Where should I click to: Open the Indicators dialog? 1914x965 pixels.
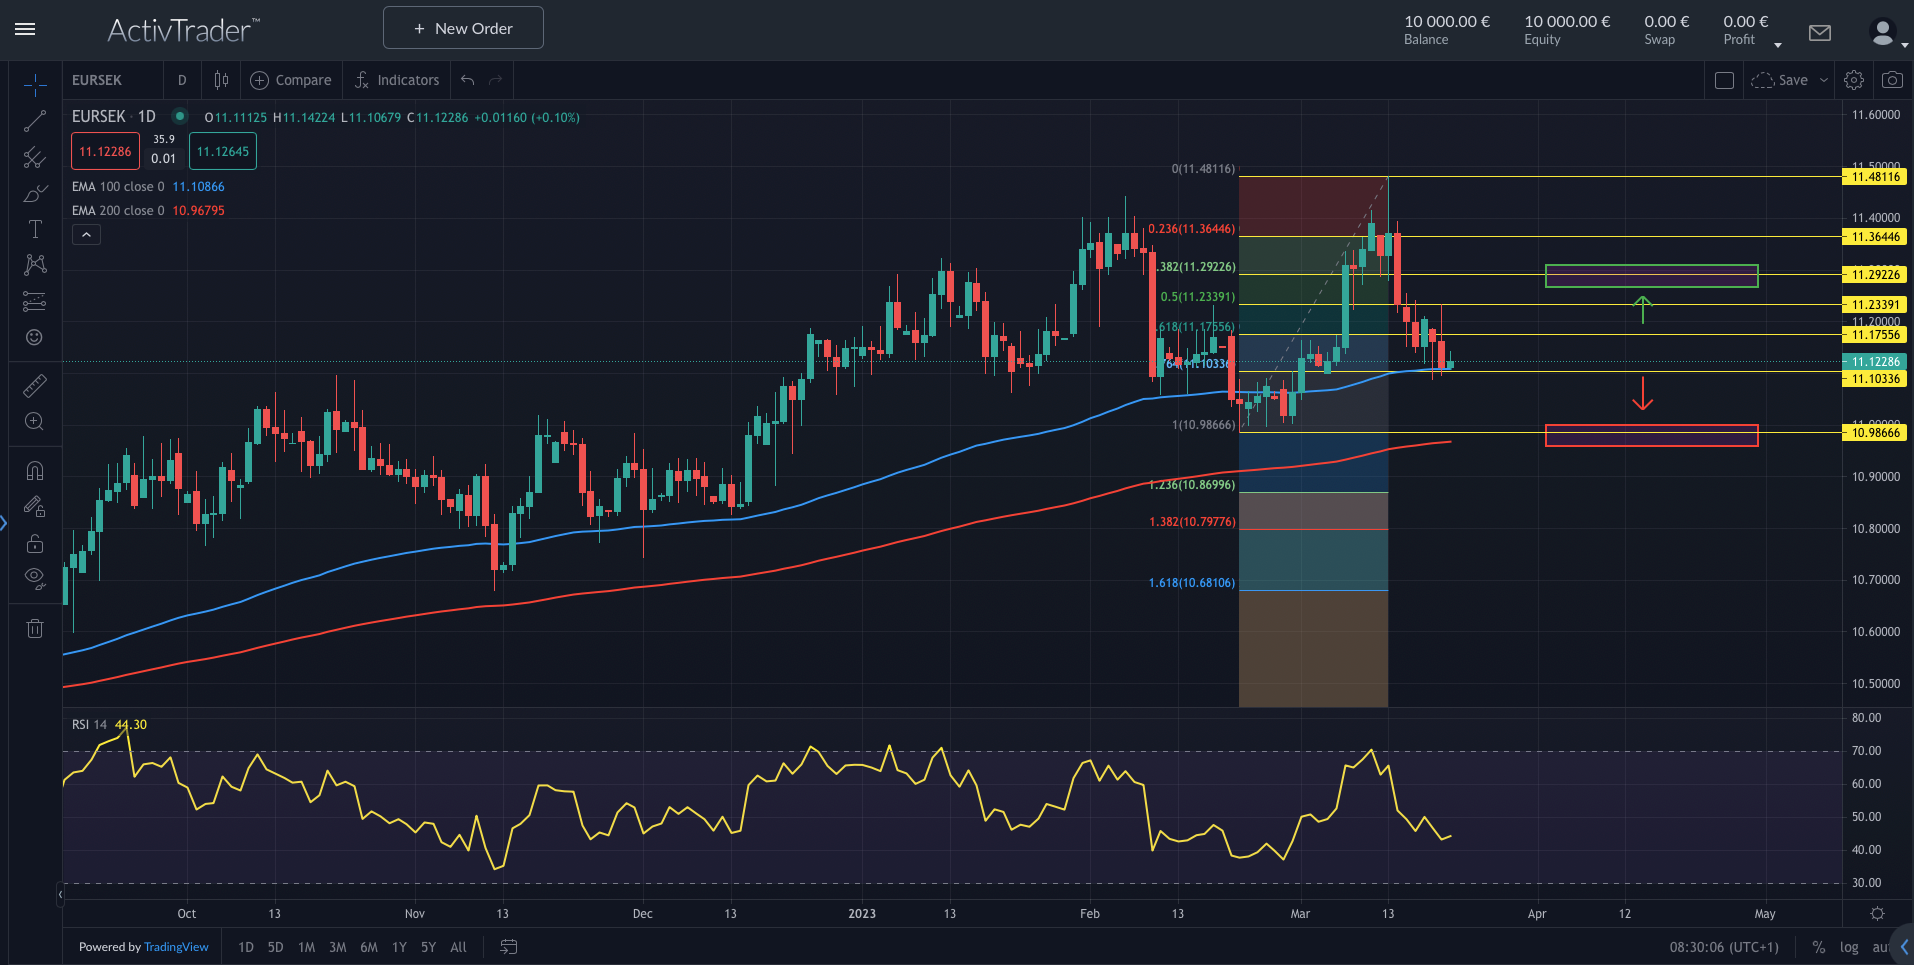pyautogui.click(x=397, y=80)
